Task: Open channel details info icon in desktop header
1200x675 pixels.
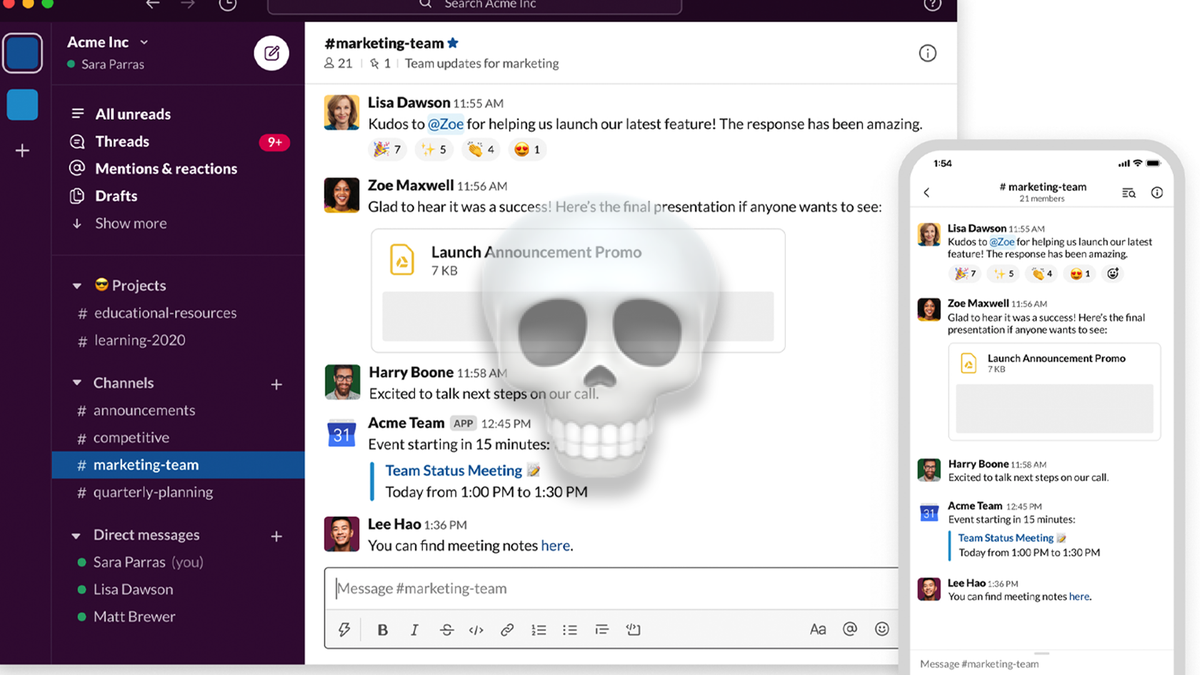Action: point(927,53)
